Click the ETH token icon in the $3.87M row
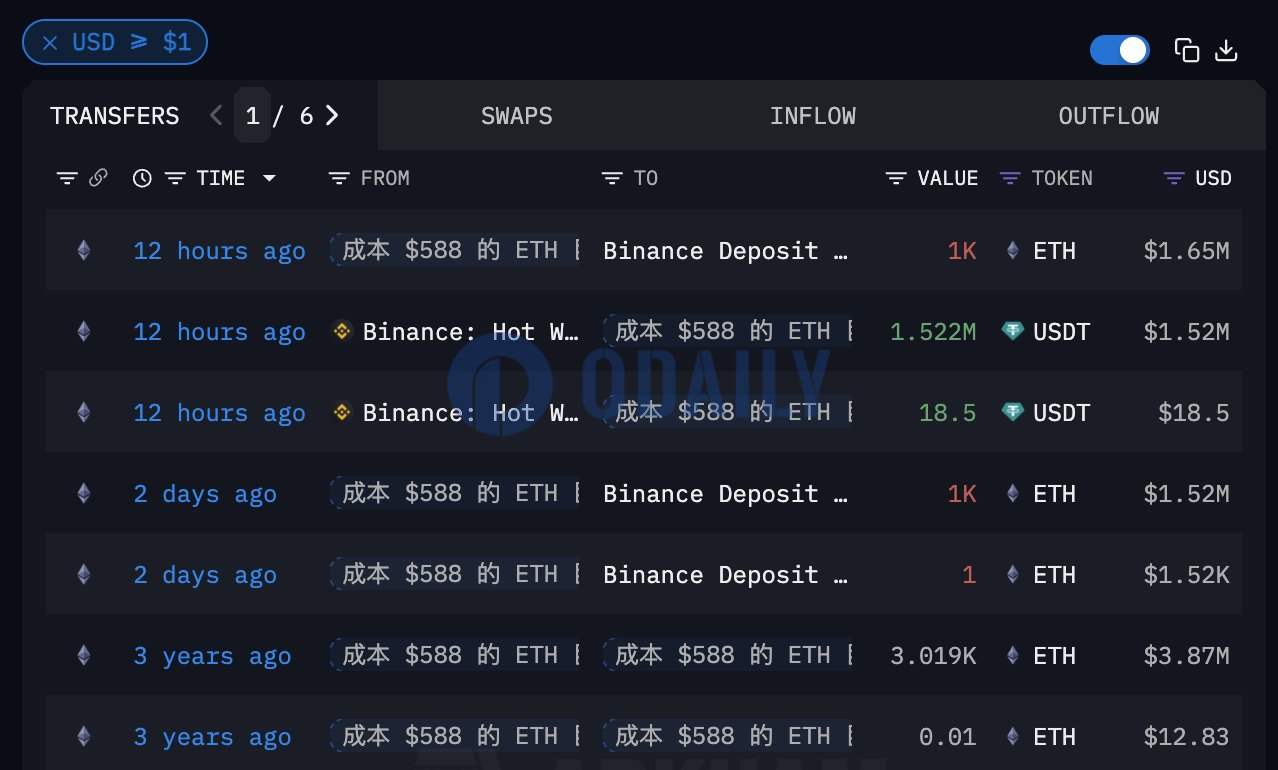 (x=1013, y=655)
